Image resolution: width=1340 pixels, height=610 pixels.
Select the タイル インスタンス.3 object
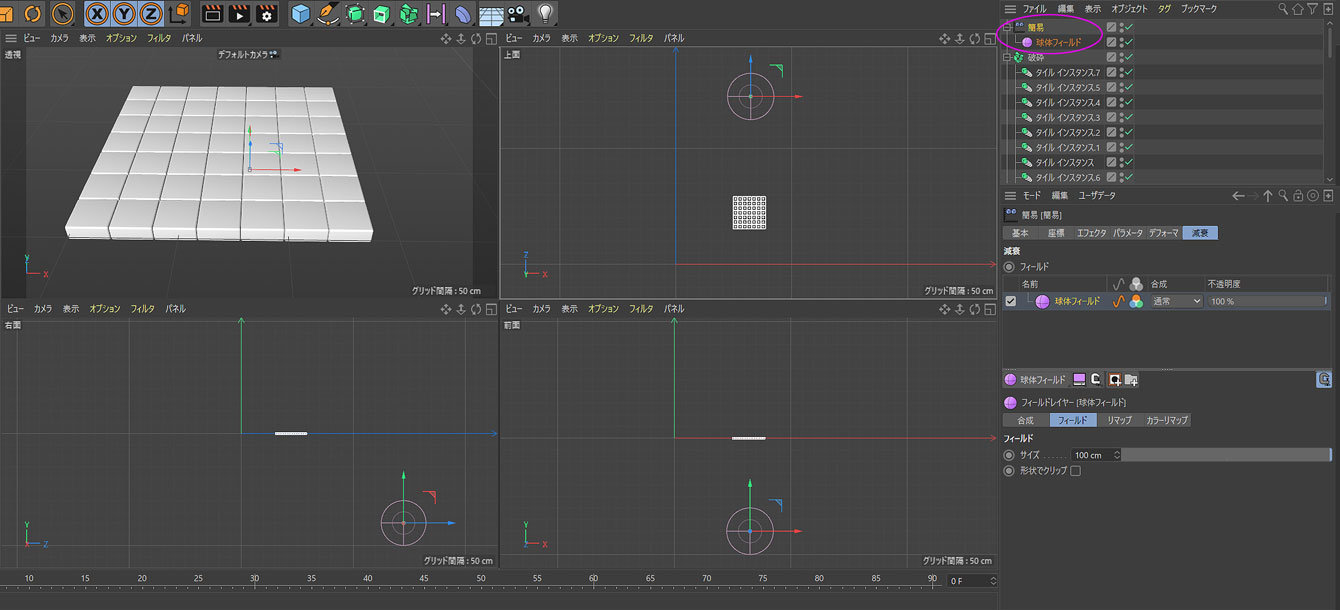[x=1067, y=118]
